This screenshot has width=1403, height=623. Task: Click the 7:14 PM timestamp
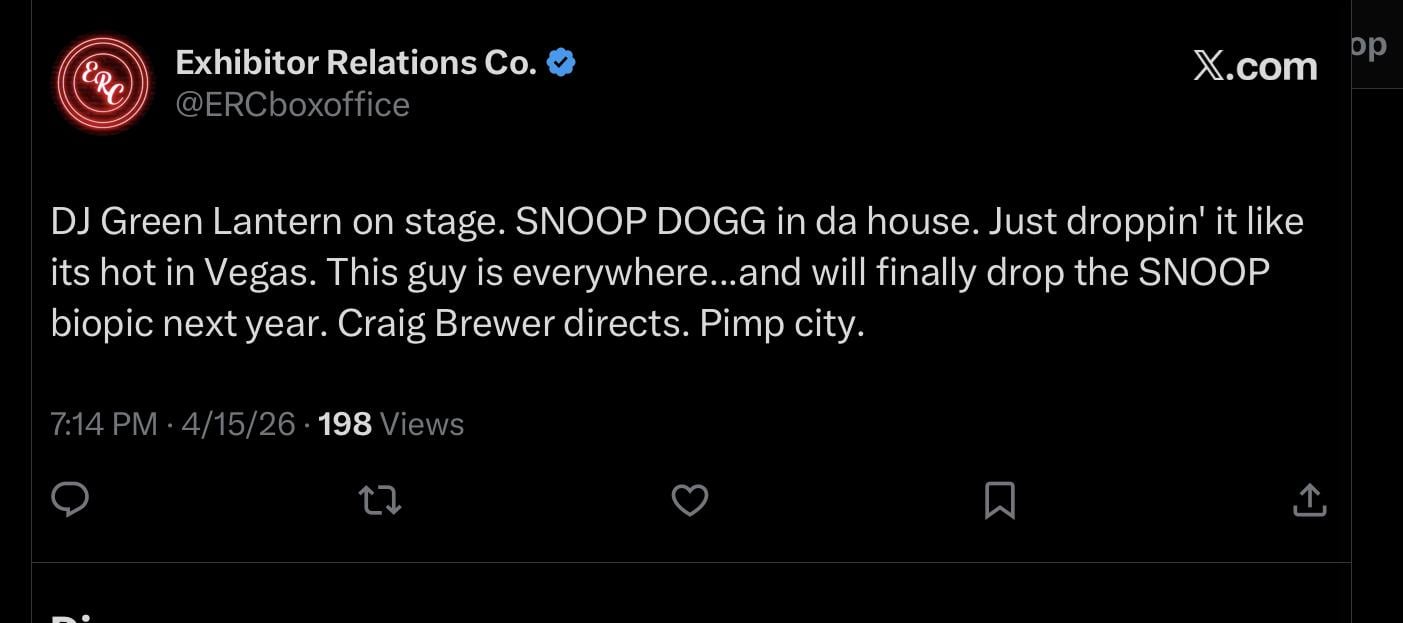104,424
